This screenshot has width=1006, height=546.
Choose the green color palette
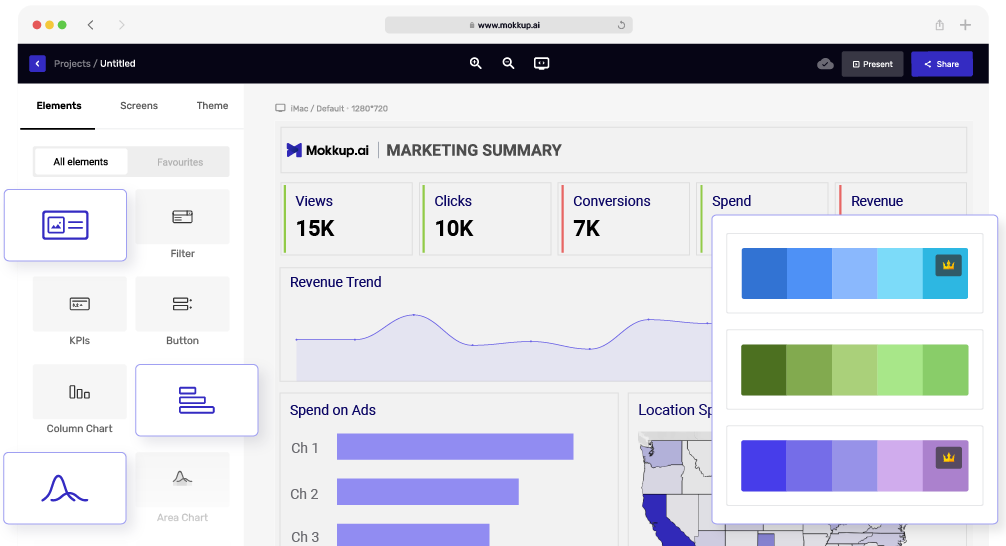click(x=854, y=370)
